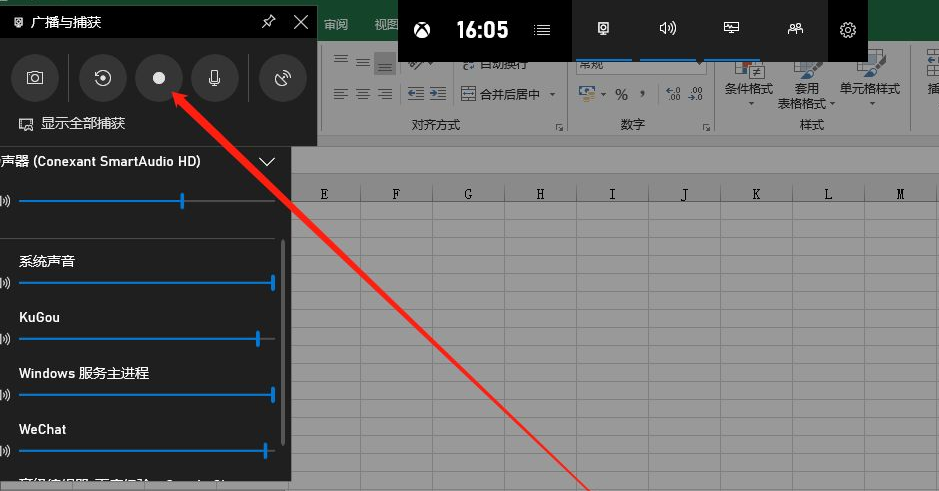
Task: Toggle the Capture widget in the bar
Action: tap(604, 29)
